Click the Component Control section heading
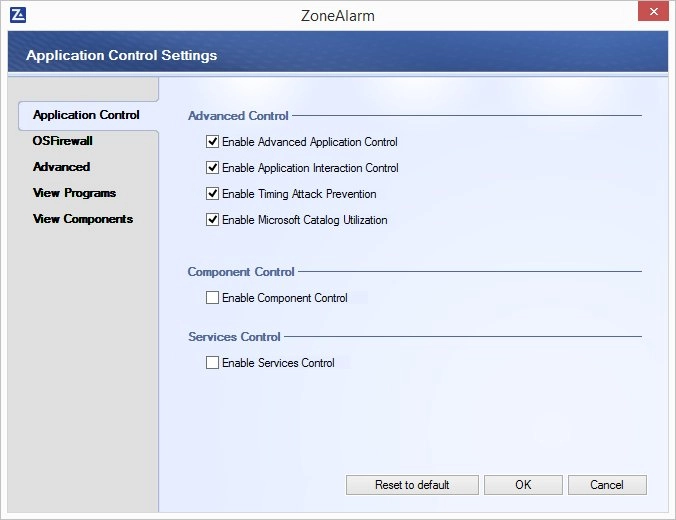The width and height of the screenshot is (676, 520). click(x=241, y=272)
